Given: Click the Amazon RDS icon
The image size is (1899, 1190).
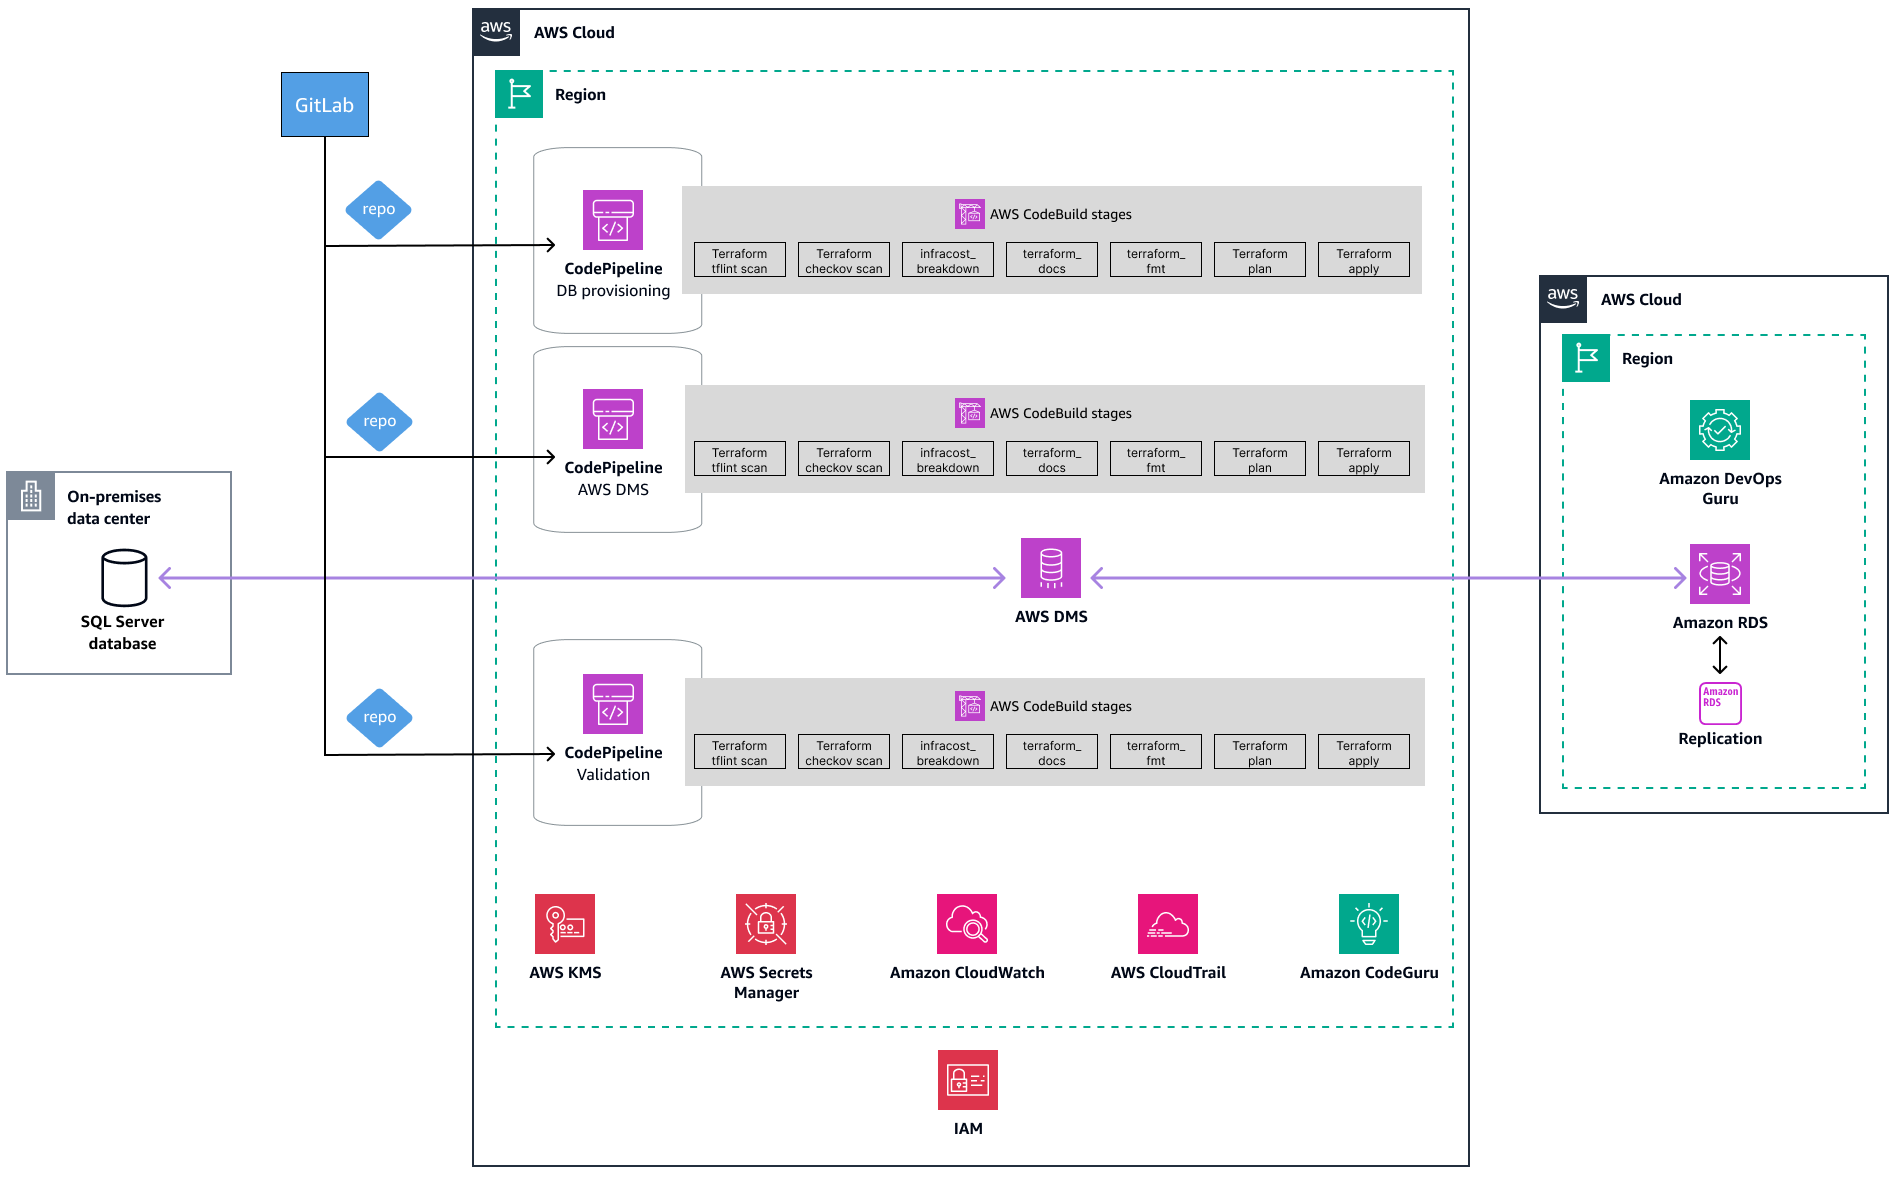Looking at the screenshot, I should pyautogui.click(x=1719, y=574).
